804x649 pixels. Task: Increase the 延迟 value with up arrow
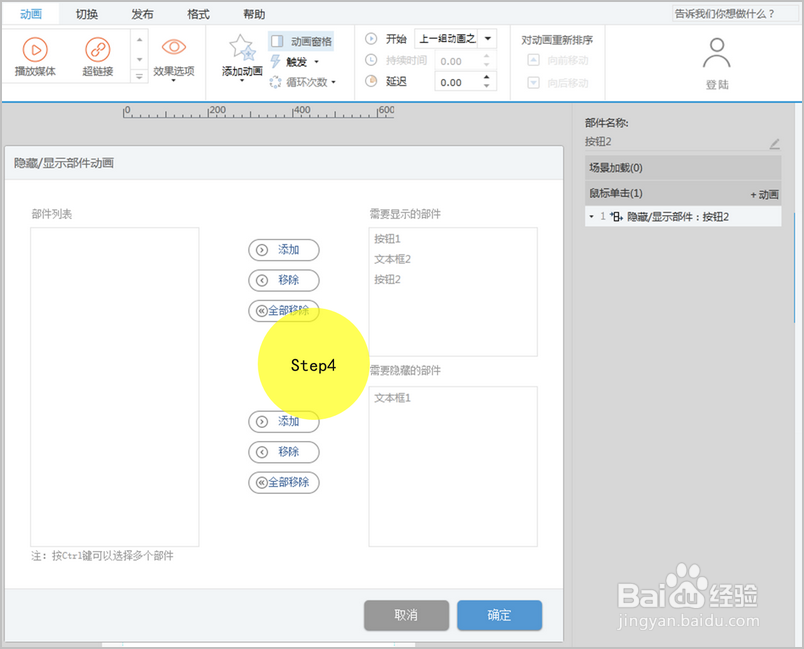pos(487,77)
